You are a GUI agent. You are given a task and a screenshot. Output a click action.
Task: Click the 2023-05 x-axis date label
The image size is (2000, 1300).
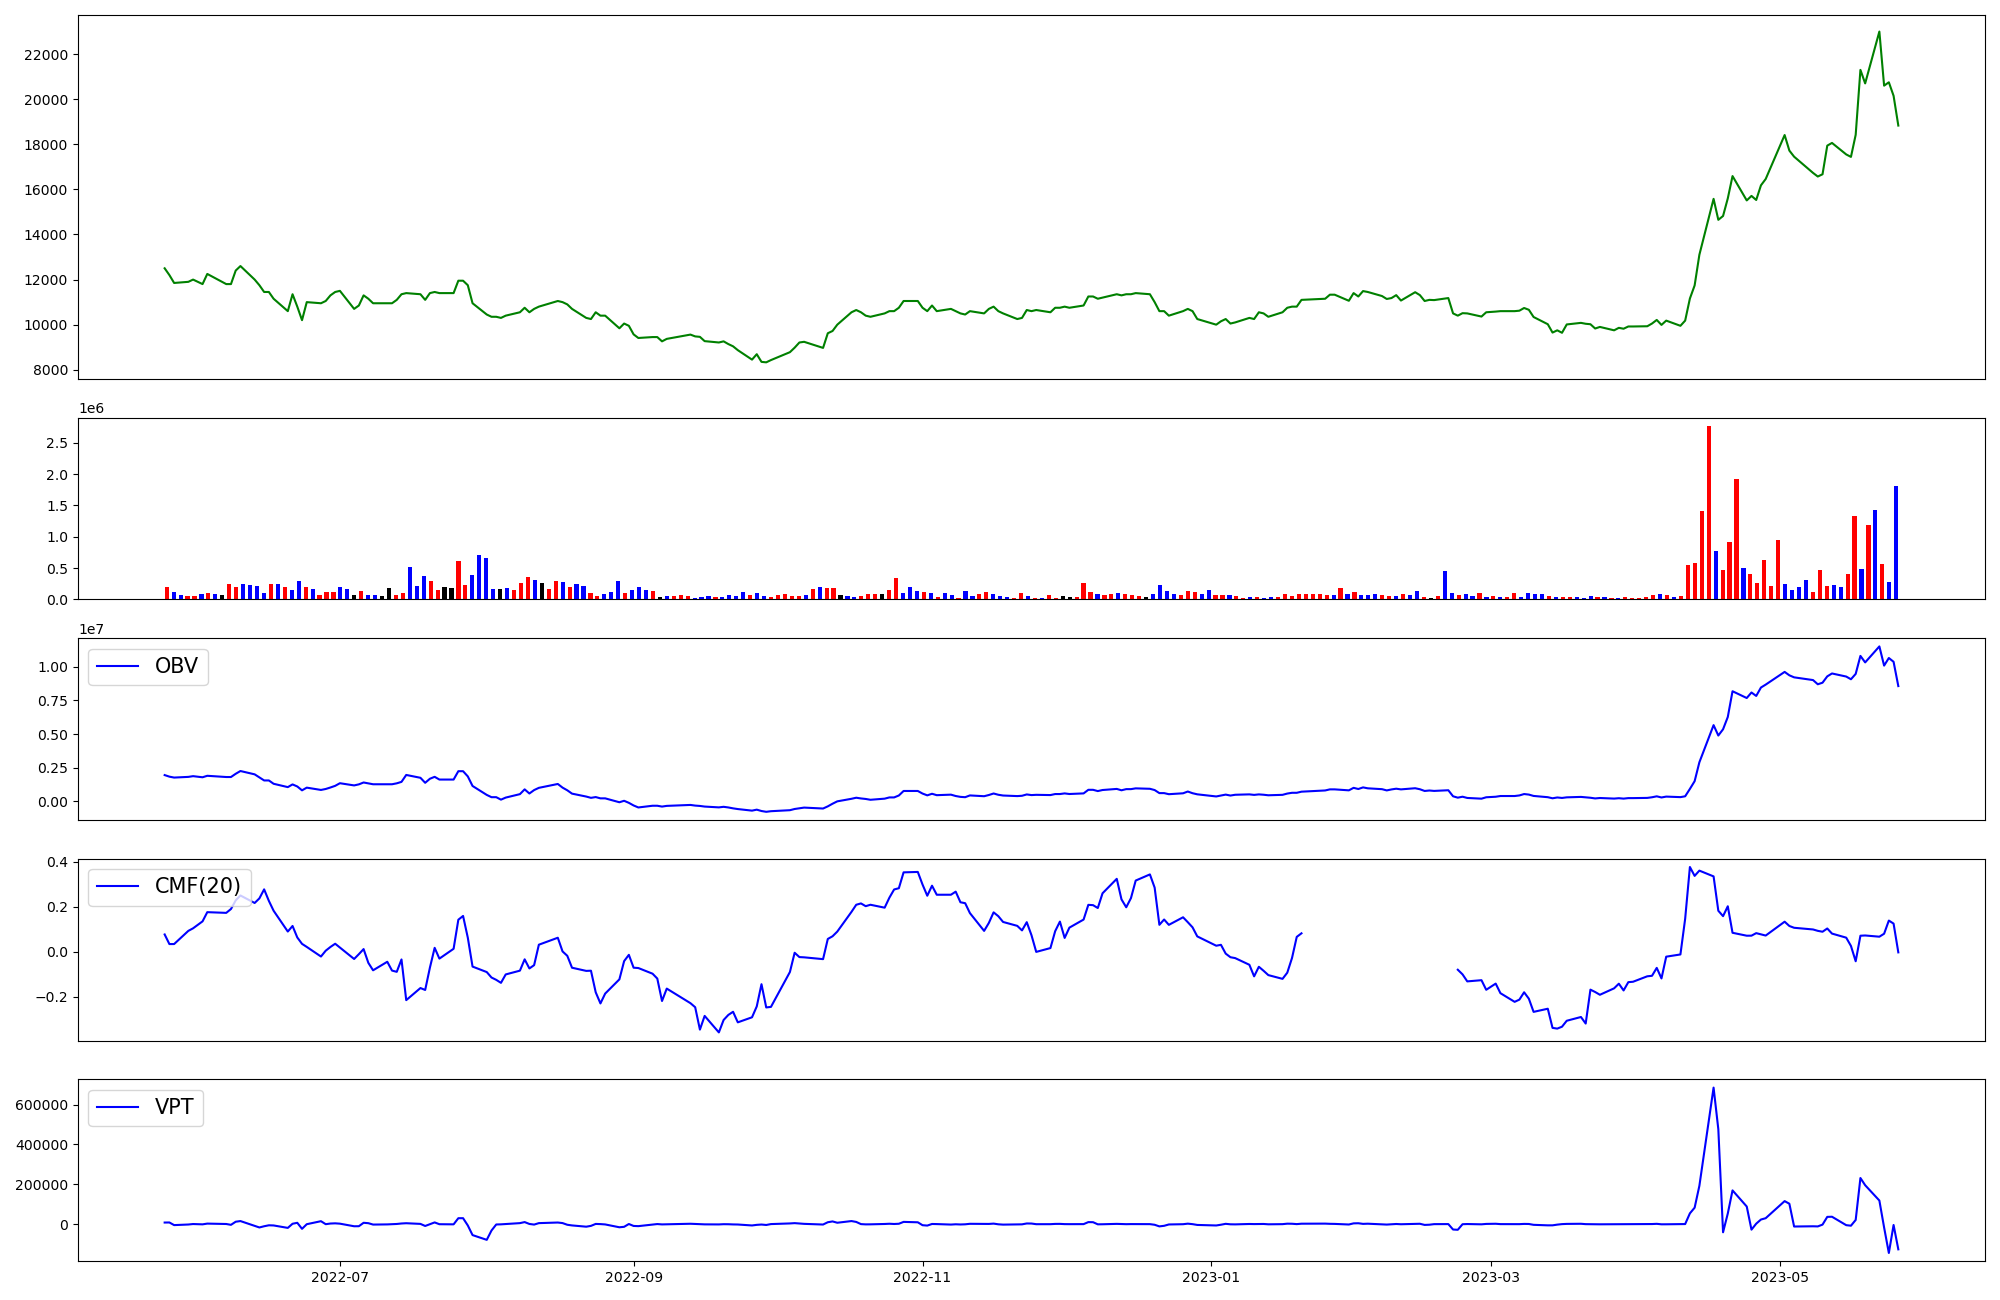coord(1780,1277)
